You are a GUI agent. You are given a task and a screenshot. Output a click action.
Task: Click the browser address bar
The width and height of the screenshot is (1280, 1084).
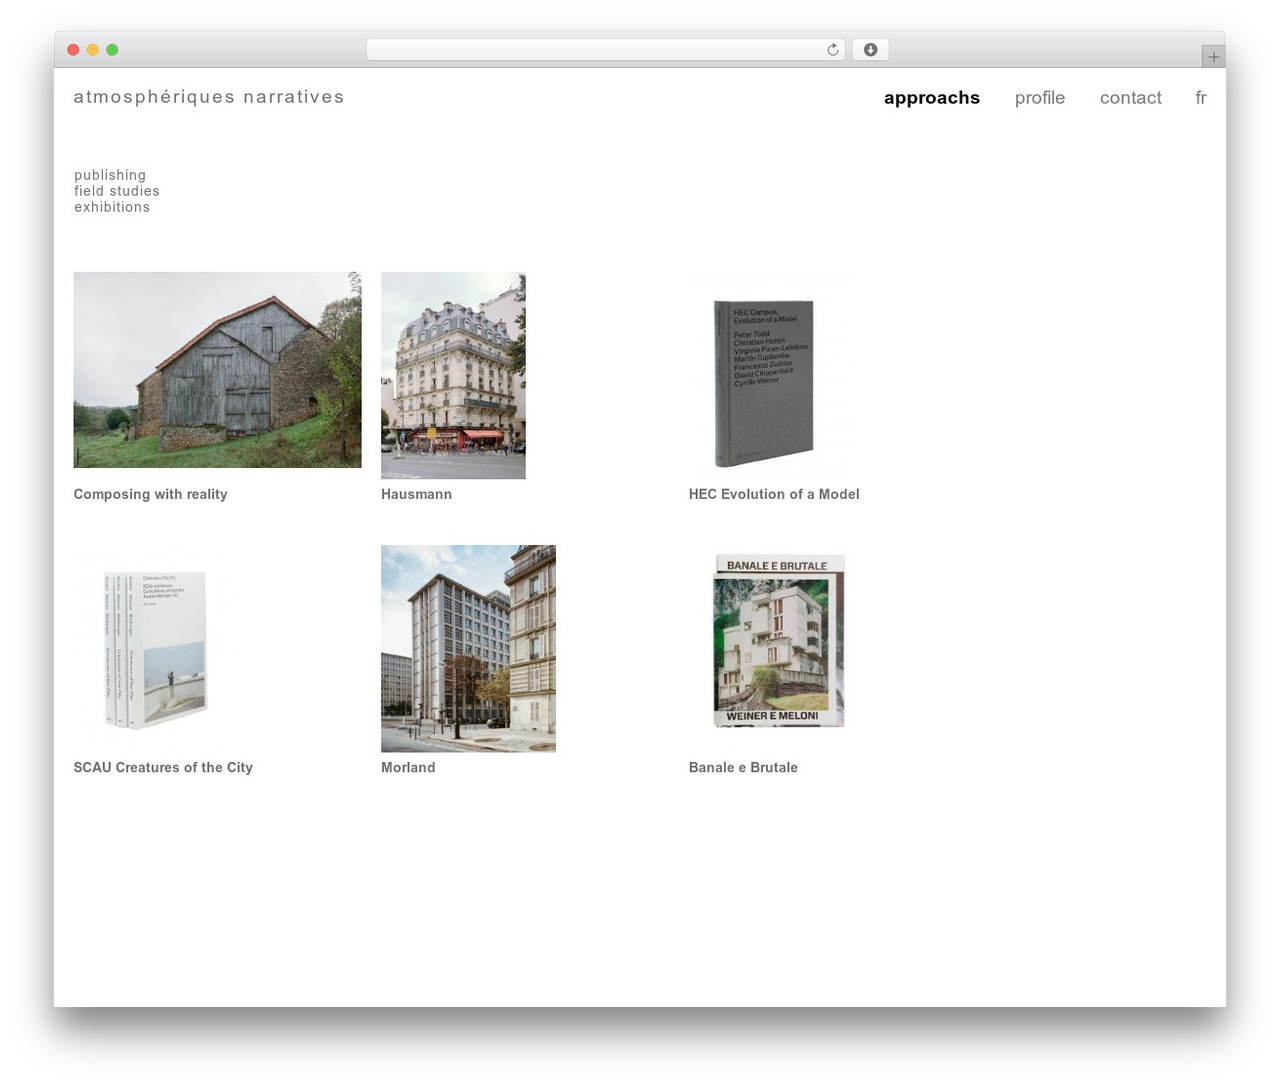click(x=605, y=50)
